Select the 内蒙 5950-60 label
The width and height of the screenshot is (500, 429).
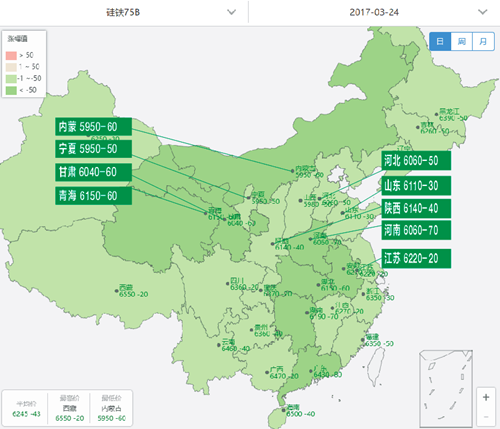point(93,127)
